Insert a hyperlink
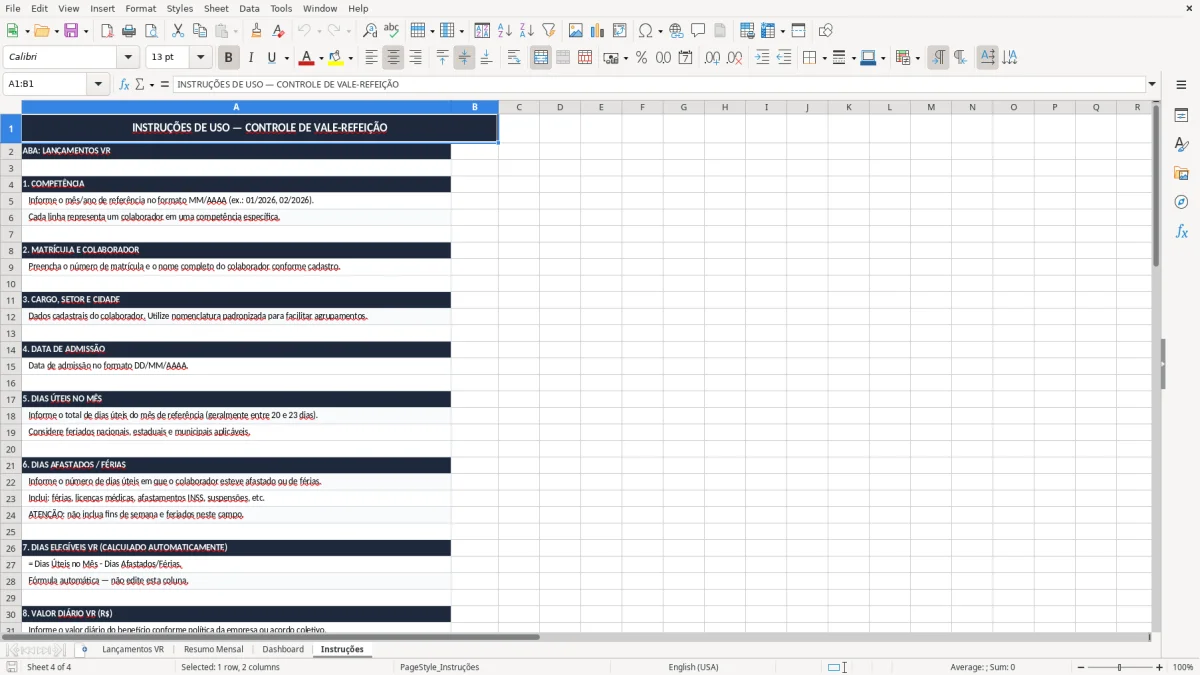Image resolution: width=1200 pixels, height=675 pixels. pos(676,31)
